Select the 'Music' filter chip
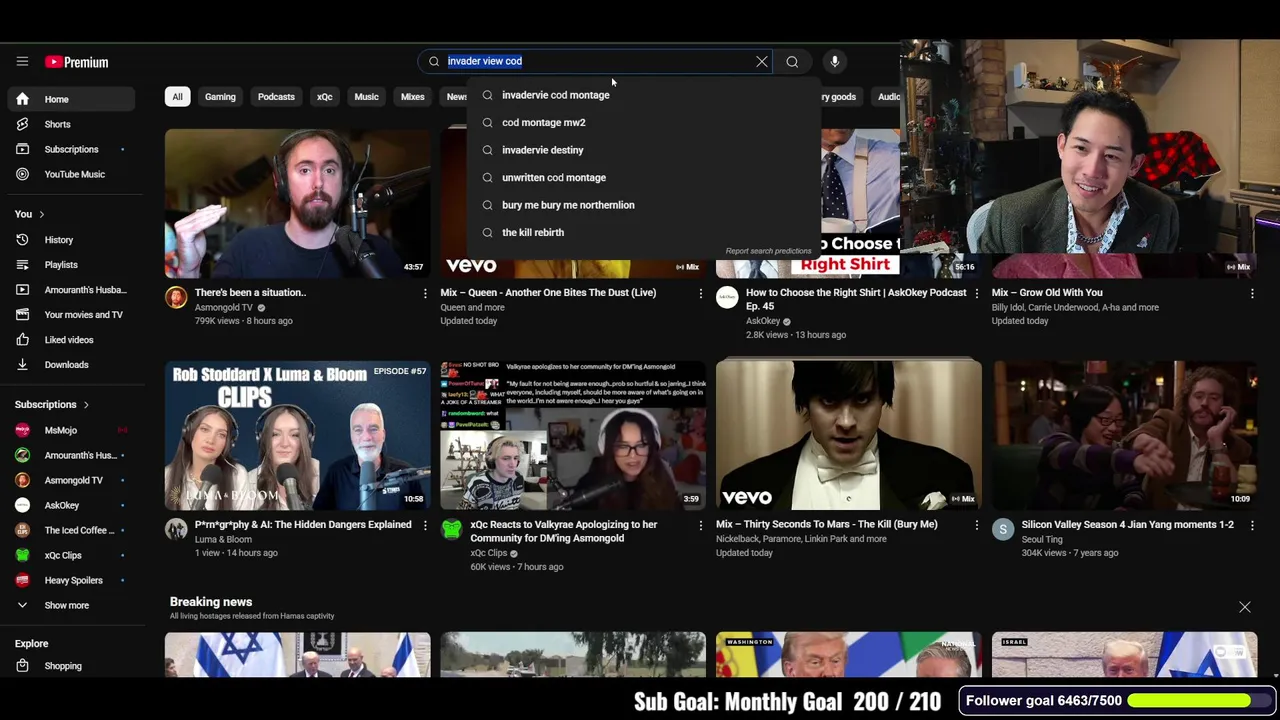The image size is (1280, 720). (366, 97)
